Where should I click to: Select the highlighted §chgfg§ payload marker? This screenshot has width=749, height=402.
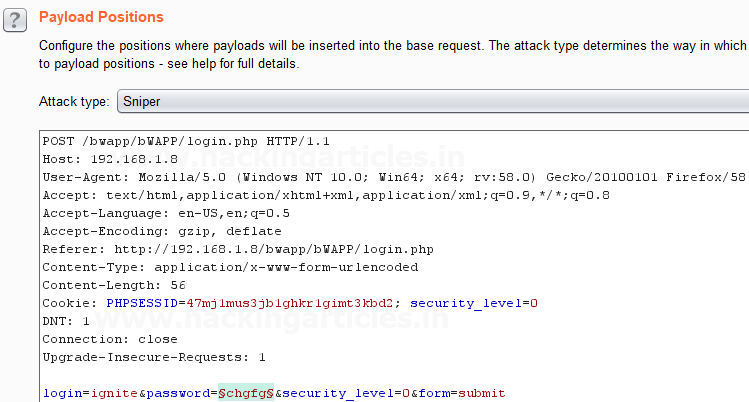[x=246, y=393]
